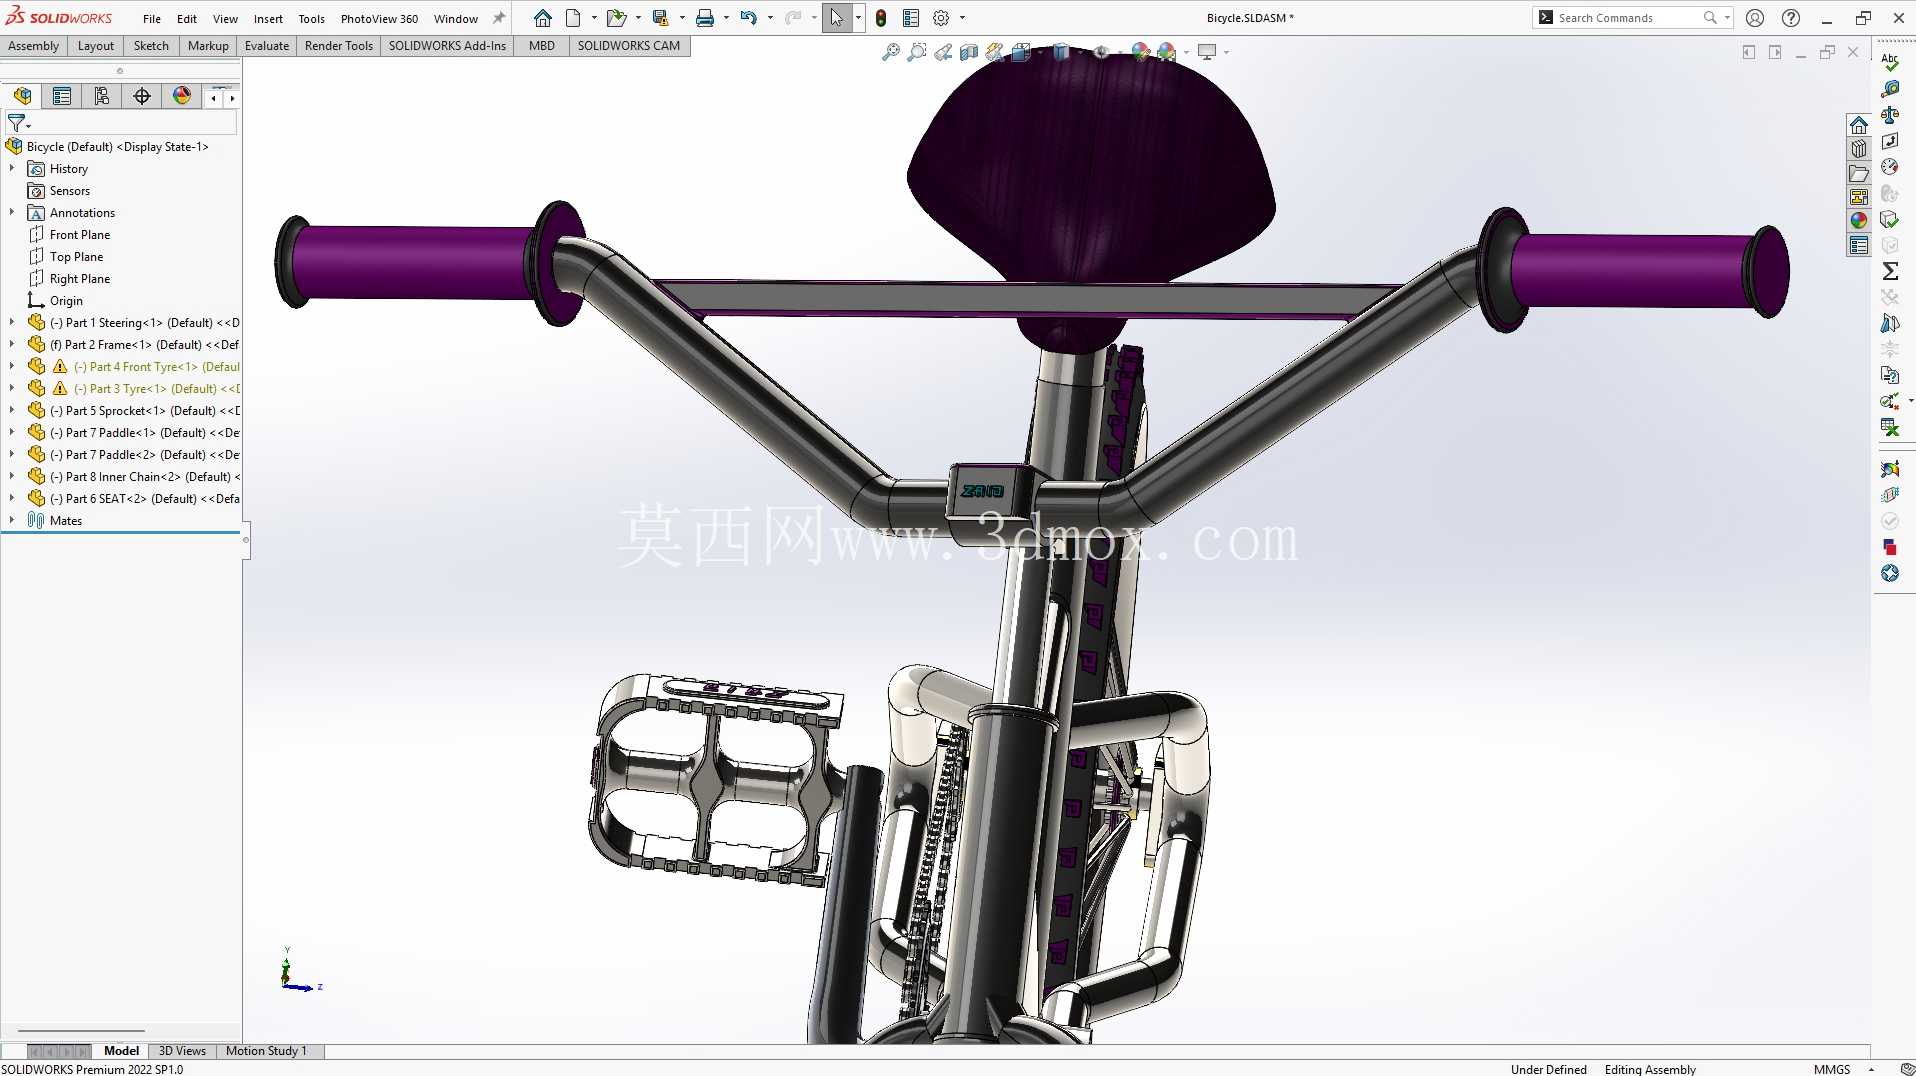
Task: Save the Bicycle assembly
Action: pos(660,18)
